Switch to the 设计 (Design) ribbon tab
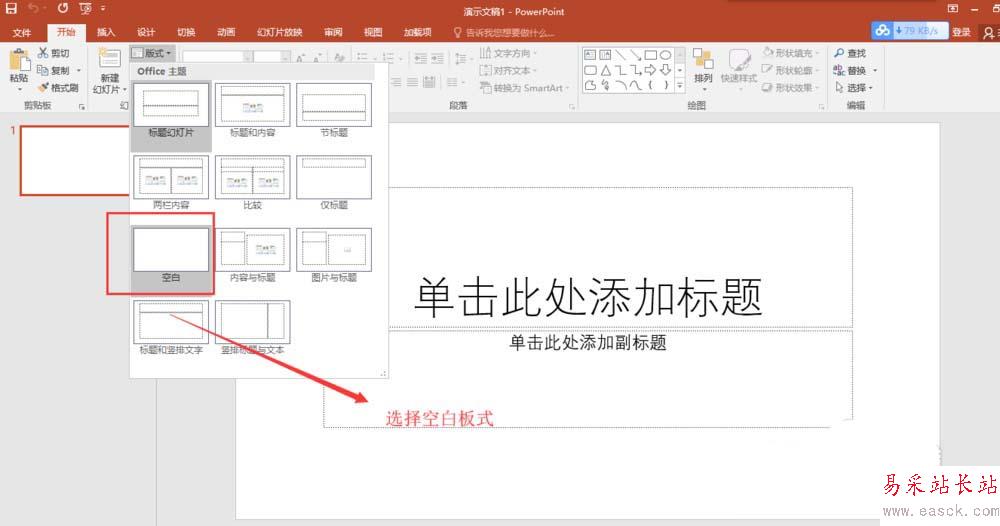1000x526 pixels. click(145, 33)
